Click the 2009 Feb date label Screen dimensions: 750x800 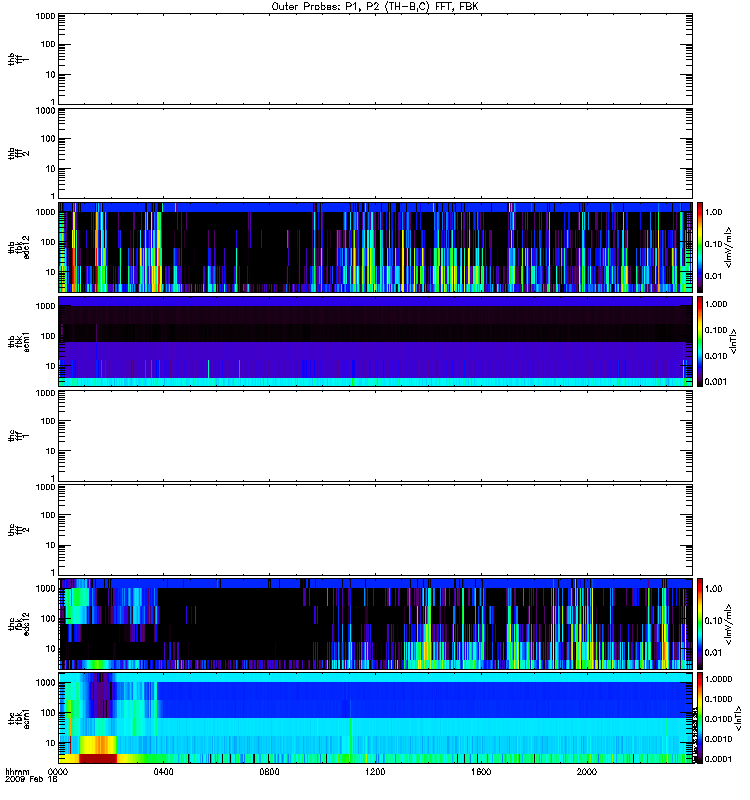pyautogui.click(x=31, y=780)
